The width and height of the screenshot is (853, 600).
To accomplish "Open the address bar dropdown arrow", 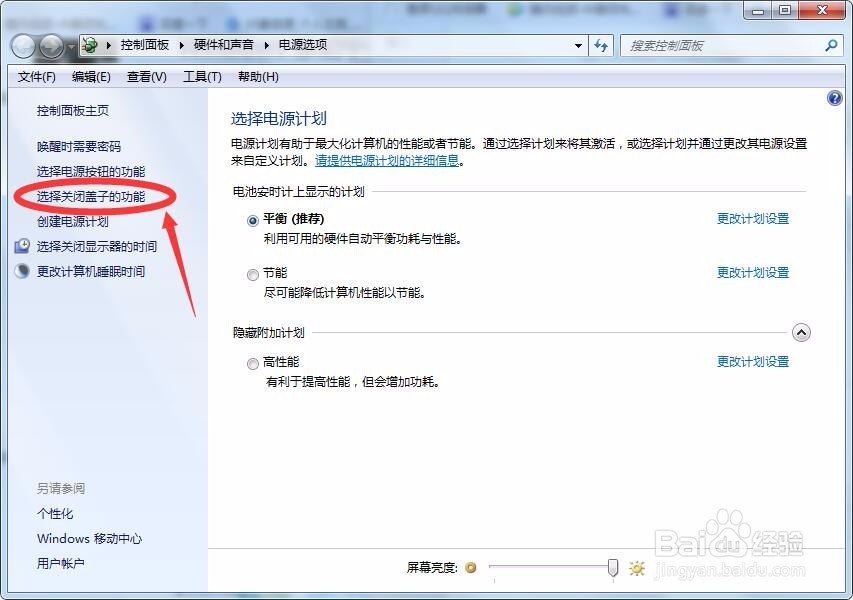I will [x=578, y=45].
